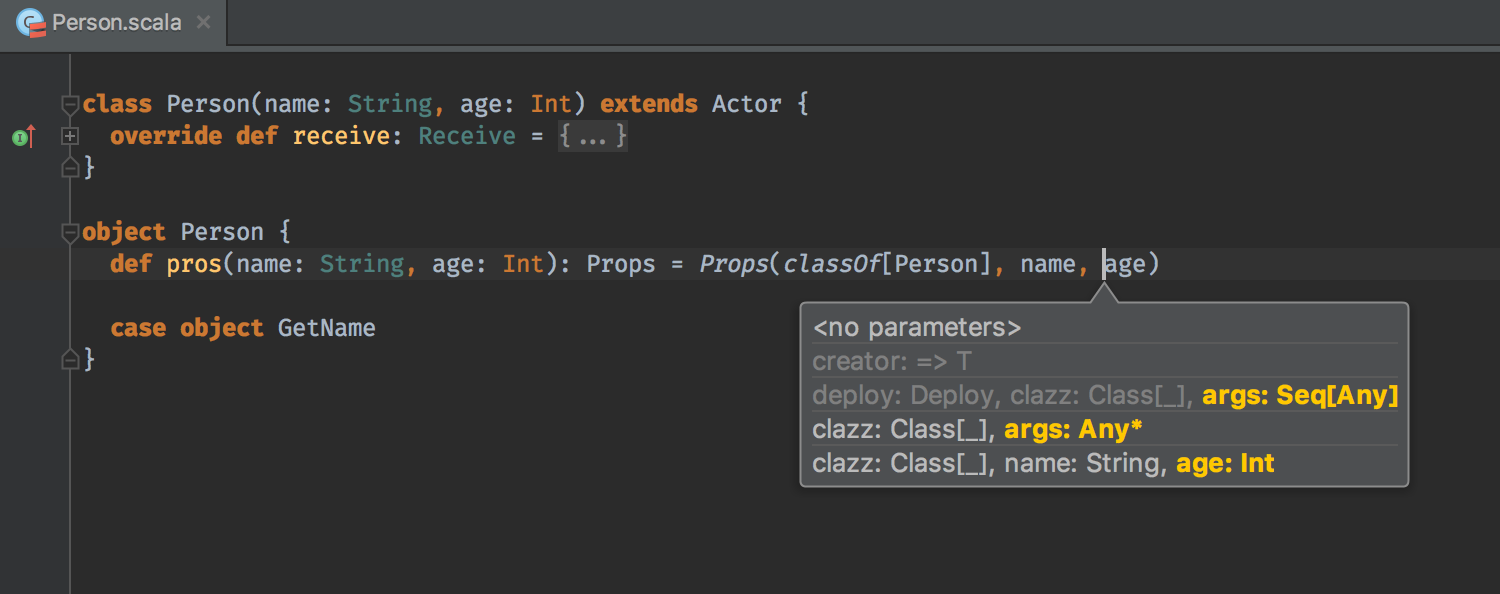Click the Props method call

pos(733,264)
